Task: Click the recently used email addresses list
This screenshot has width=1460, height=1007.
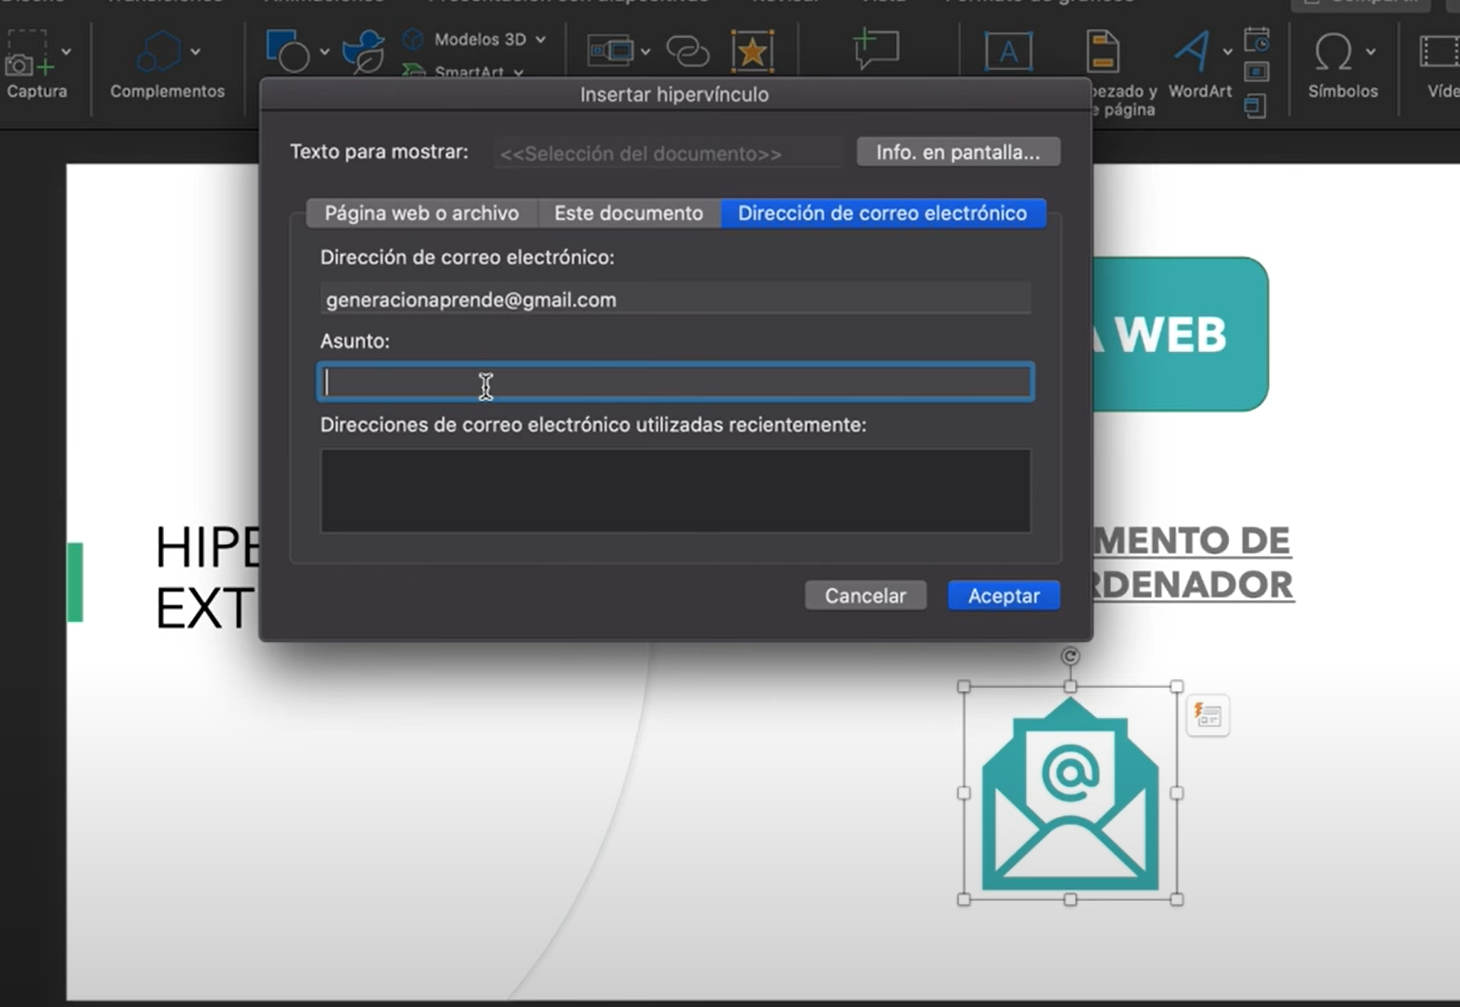Action: [x=676, y=491]
